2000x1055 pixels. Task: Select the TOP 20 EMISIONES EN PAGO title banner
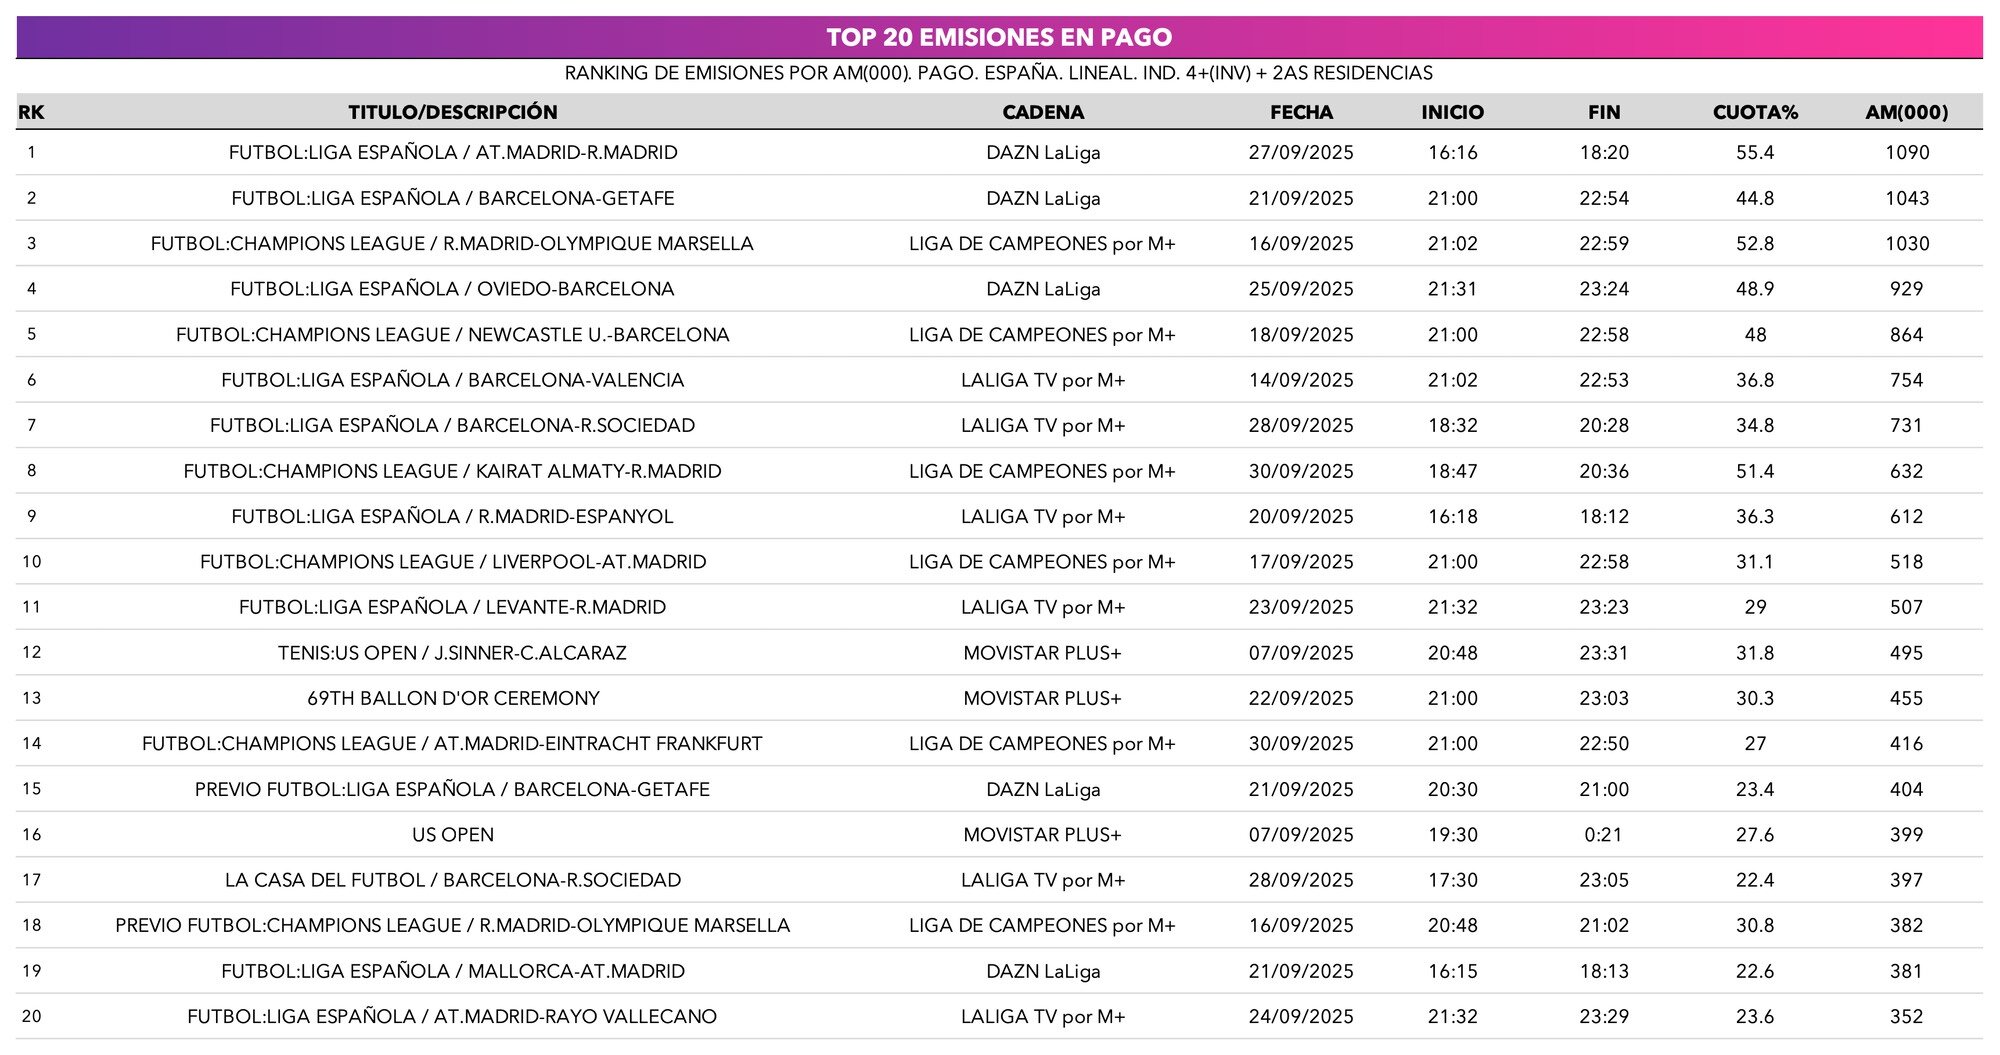pyautogui.click(x=1000, y=38)
